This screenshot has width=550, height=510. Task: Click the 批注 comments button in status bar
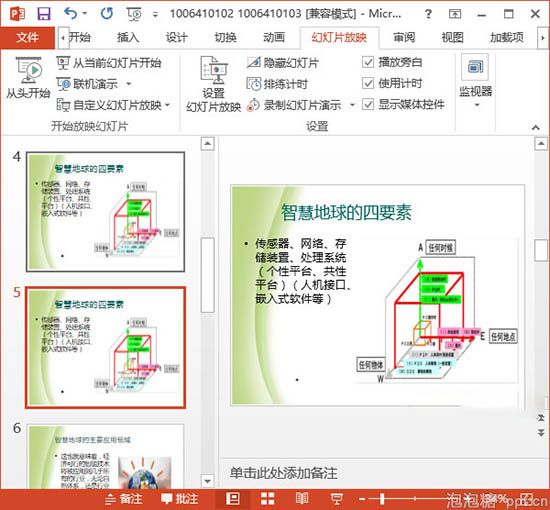tap(179, 499)
